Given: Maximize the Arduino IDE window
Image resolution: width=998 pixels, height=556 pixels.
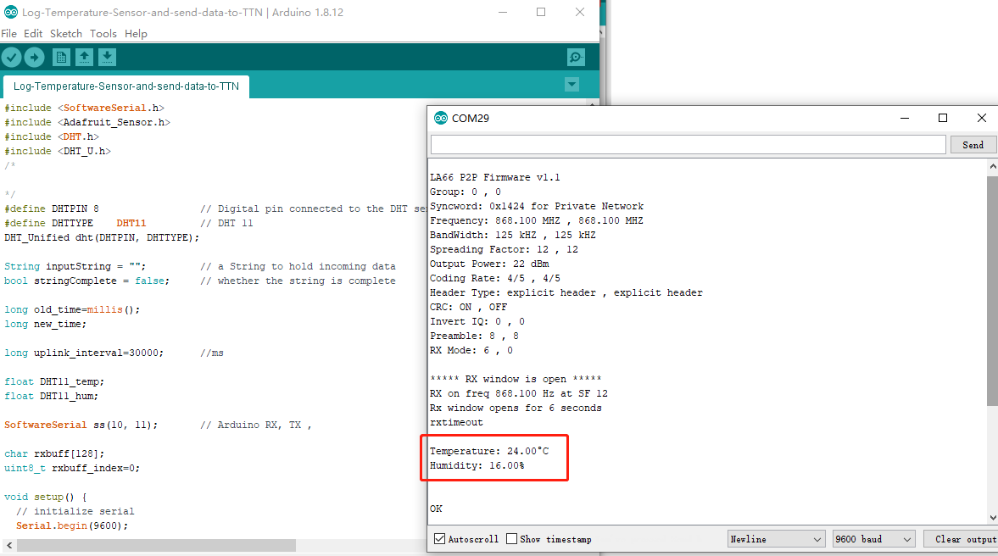Looking at the screenshot, I should (541, 12).
